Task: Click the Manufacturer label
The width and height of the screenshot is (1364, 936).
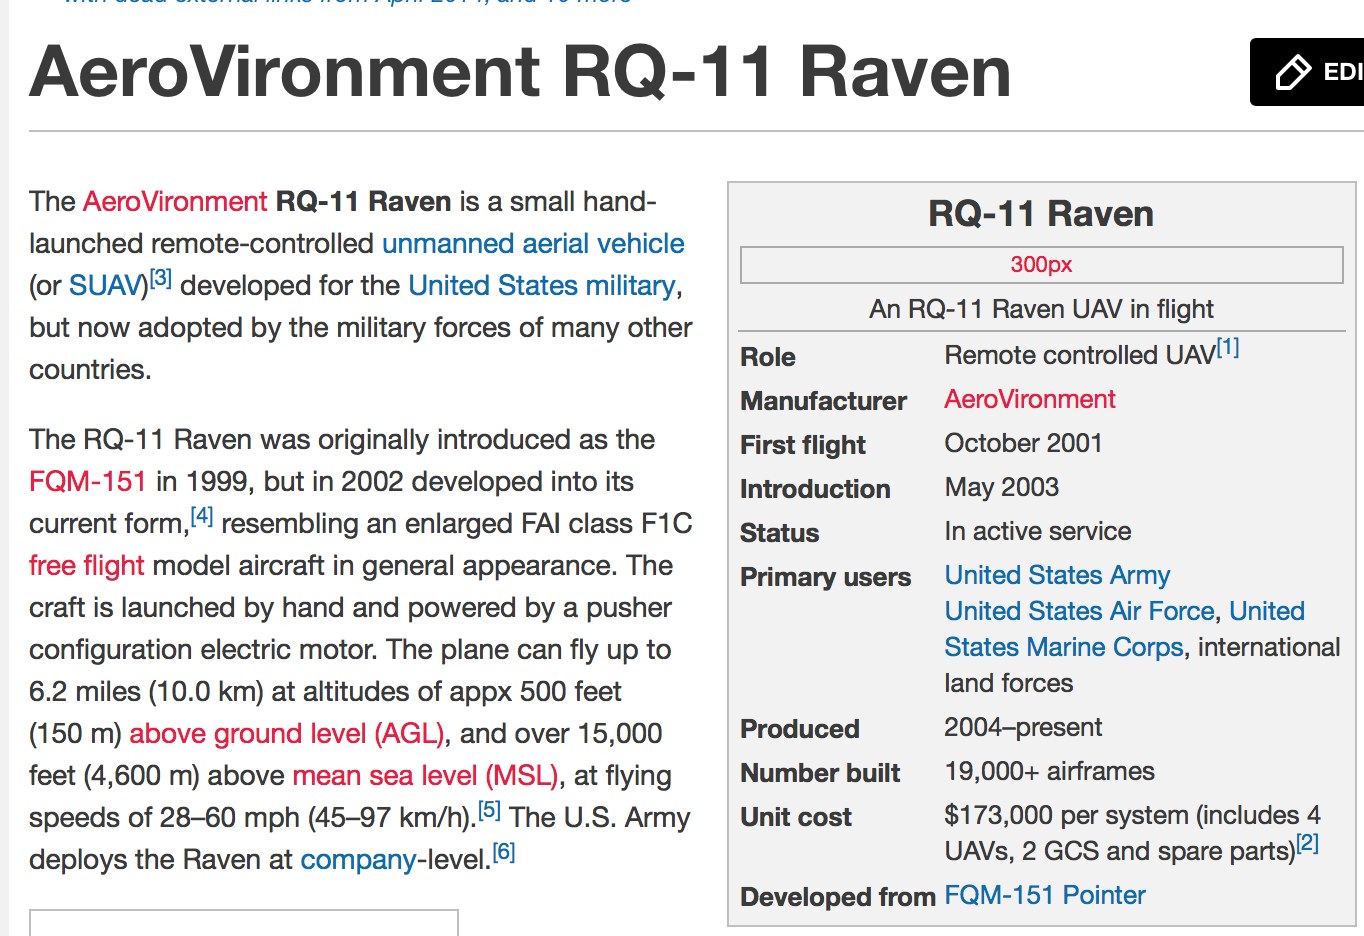Action: pyautogui.click(x=824, y=402)
